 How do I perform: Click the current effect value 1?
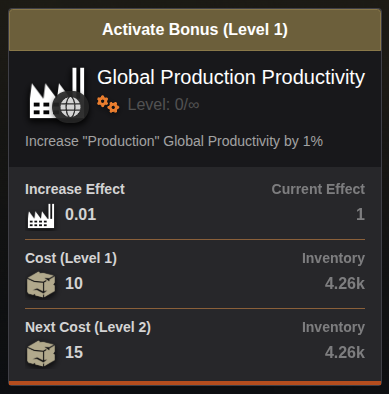pyautogui.click(x=360, y=214)
